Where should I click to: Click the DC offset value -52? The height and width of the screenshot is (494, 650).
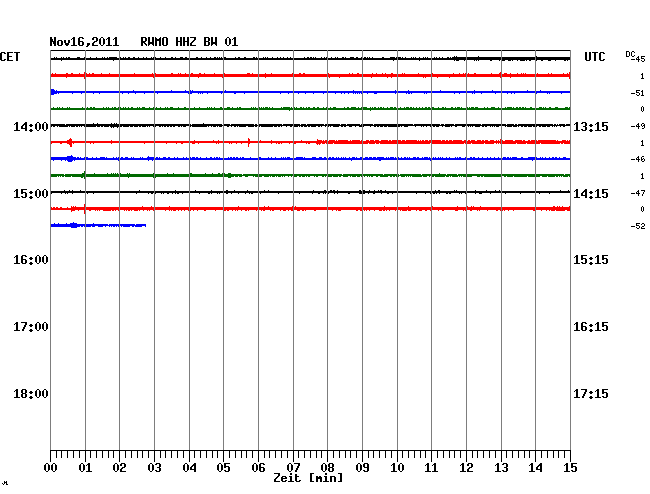pyautogui.click(x=638, y=226)
